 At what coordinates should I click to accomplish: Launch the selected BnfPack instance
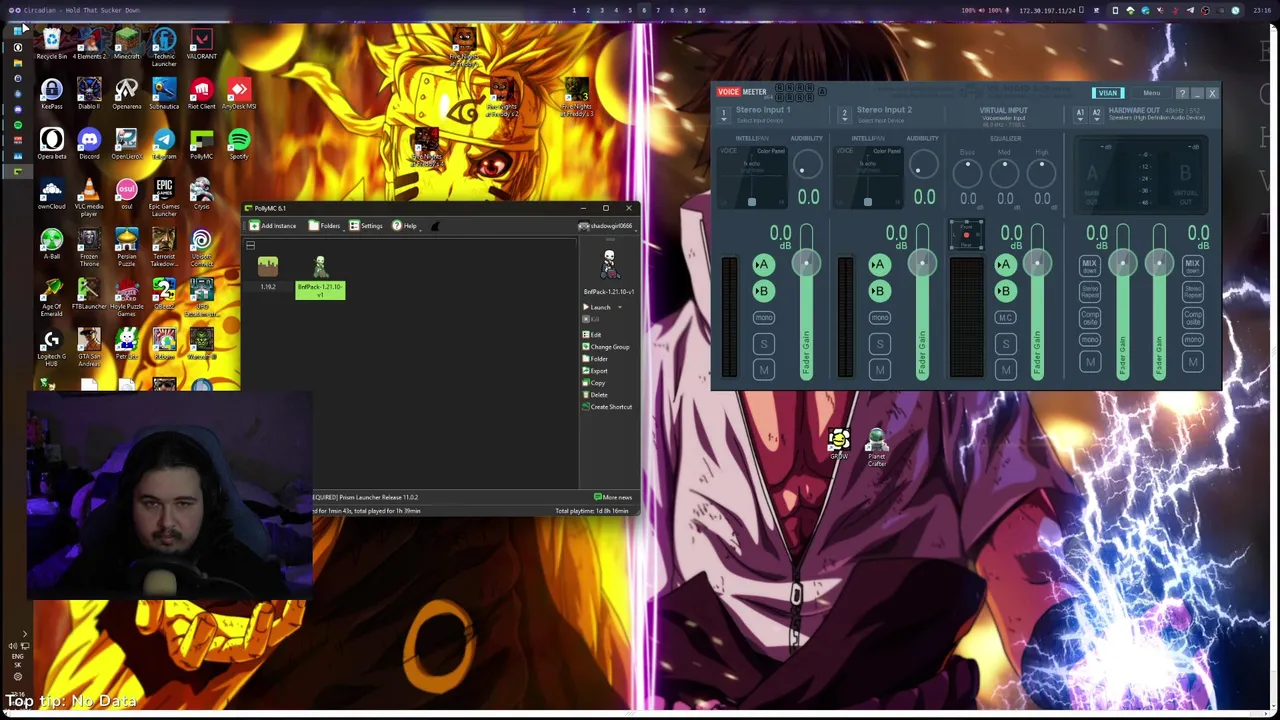coord(598,307)
